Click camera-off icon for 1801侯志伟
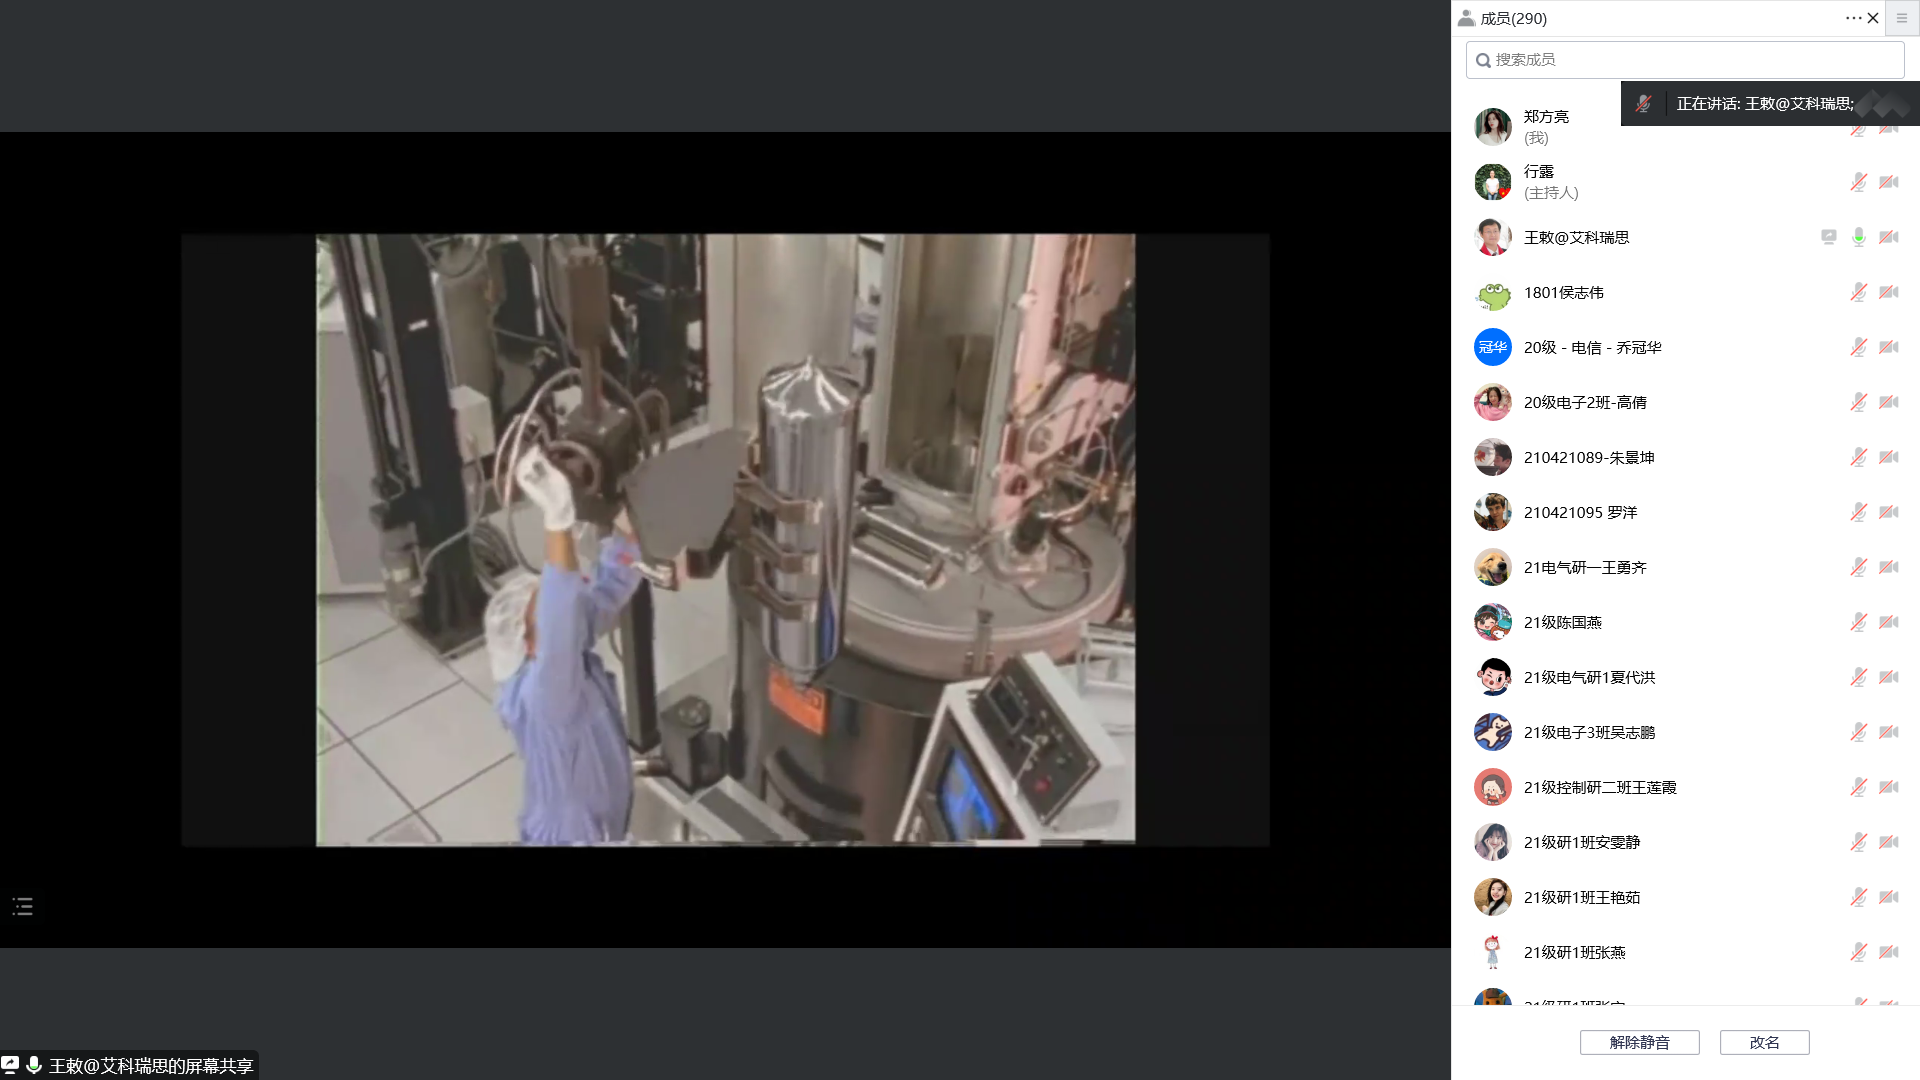Image resolution: width=1920 pixels, height=1080 pixels. point(1888,292)
